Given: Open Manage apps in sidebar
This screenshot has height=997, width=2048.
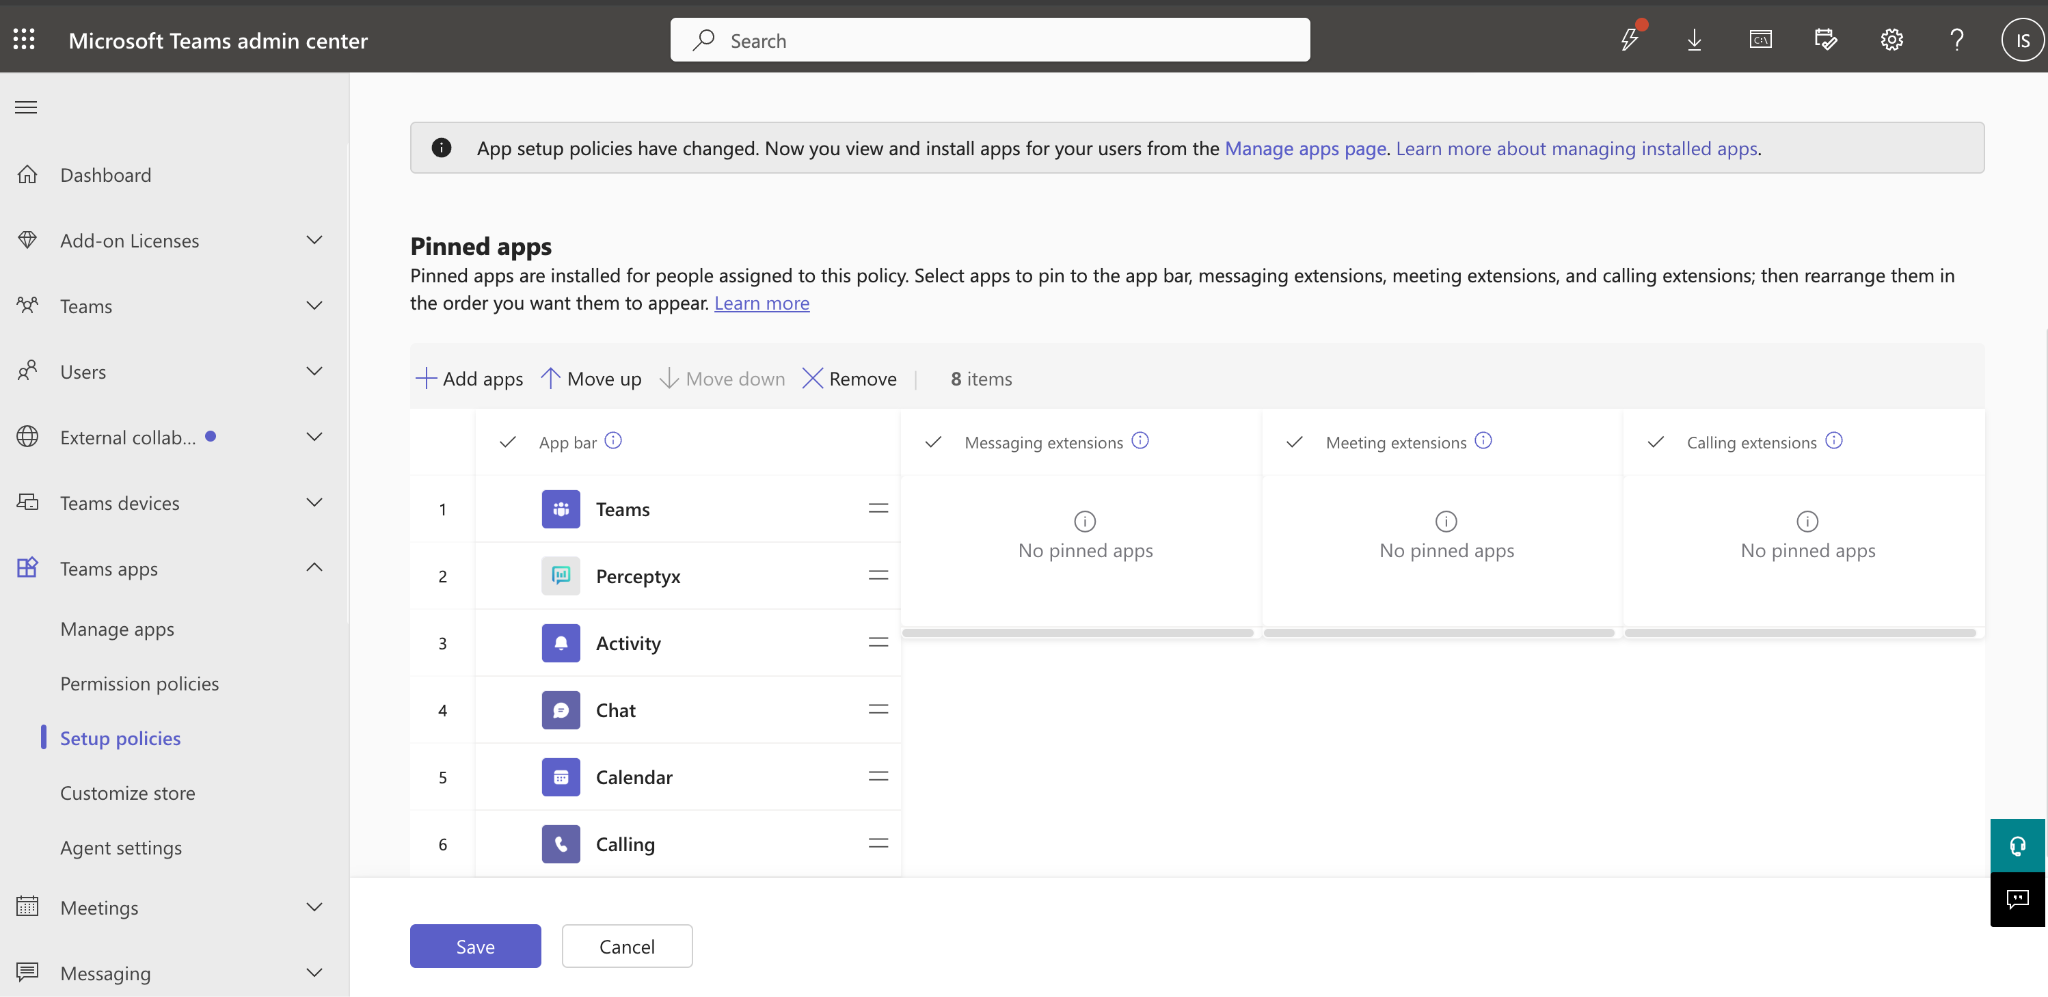Looking at the screenshot, I should pyautogui.click(x=117, y=629).
